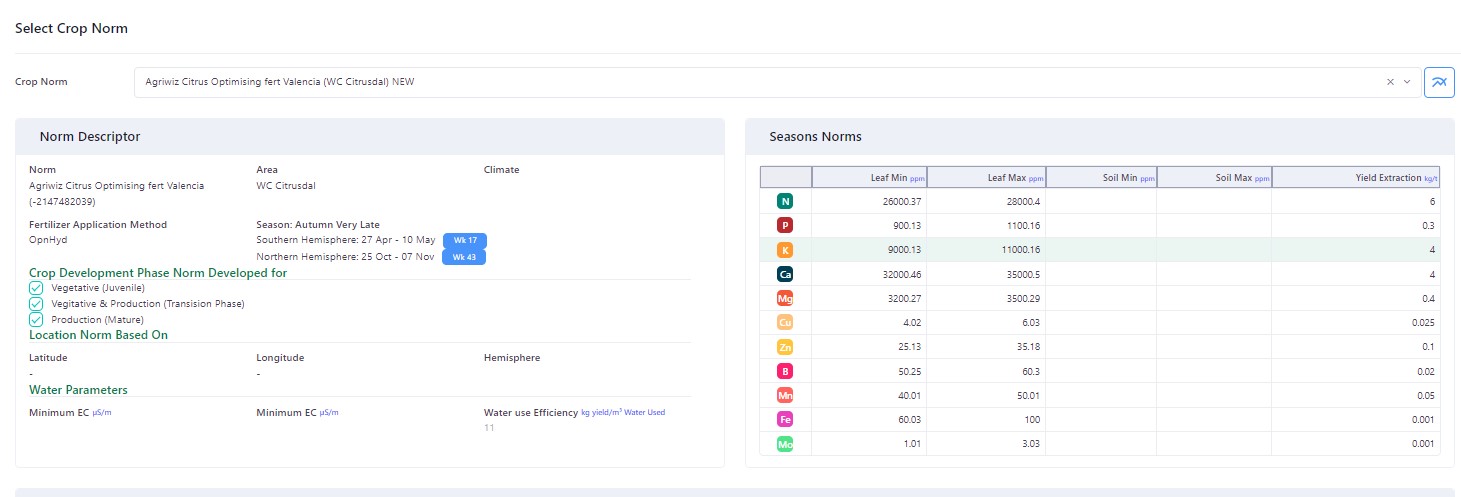
Task: Click Leaf Max value 3.03
Action: pyautogui.click(x=1030, y=444)
